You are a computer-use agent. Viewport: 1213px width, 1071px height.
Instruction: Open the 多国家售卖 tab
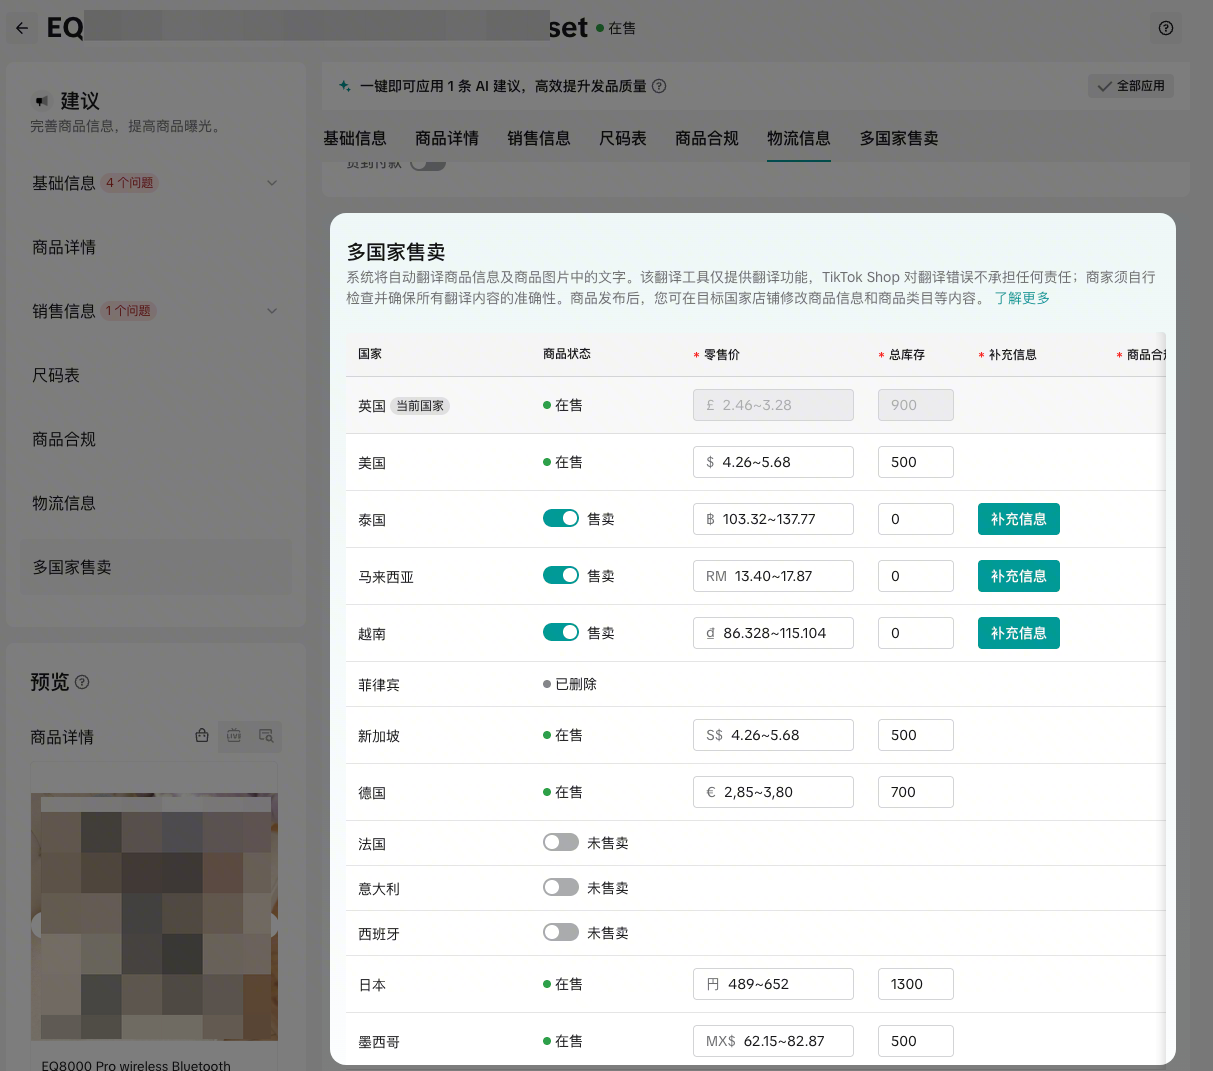pyautogui.click(x=898, y=138)
